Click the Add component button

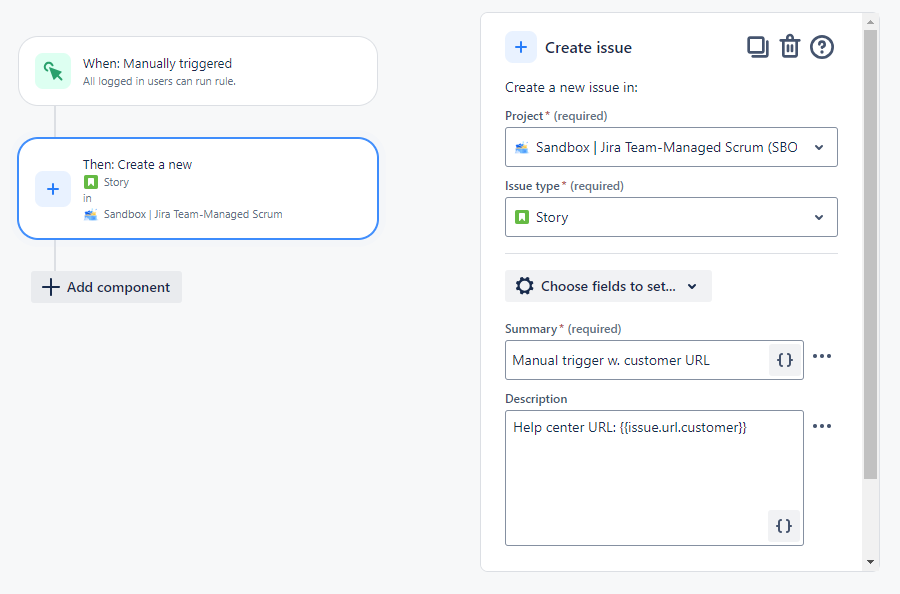[x=106, y=287]
